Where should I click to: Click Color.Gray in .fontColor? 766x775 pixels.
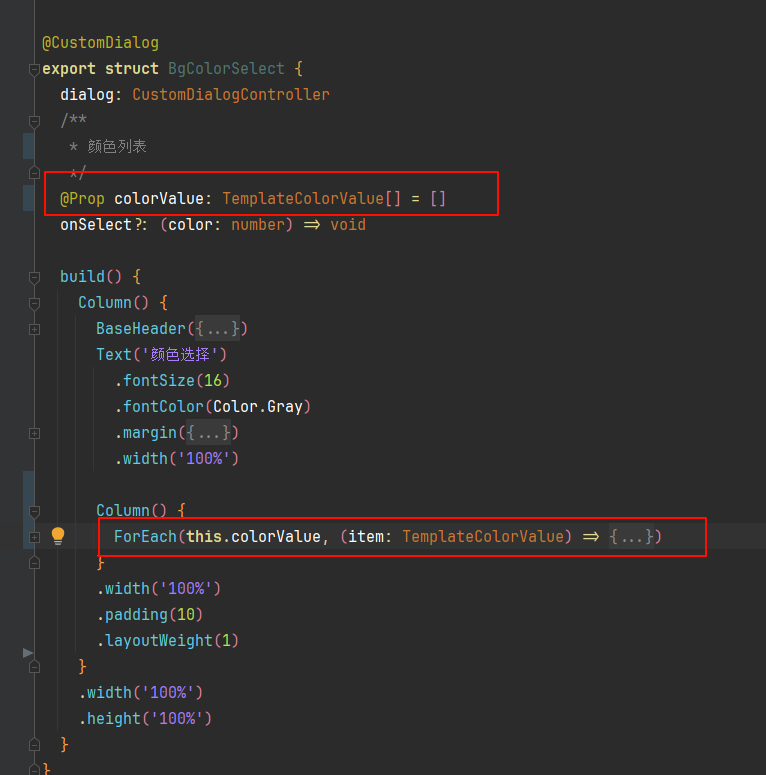258,407
